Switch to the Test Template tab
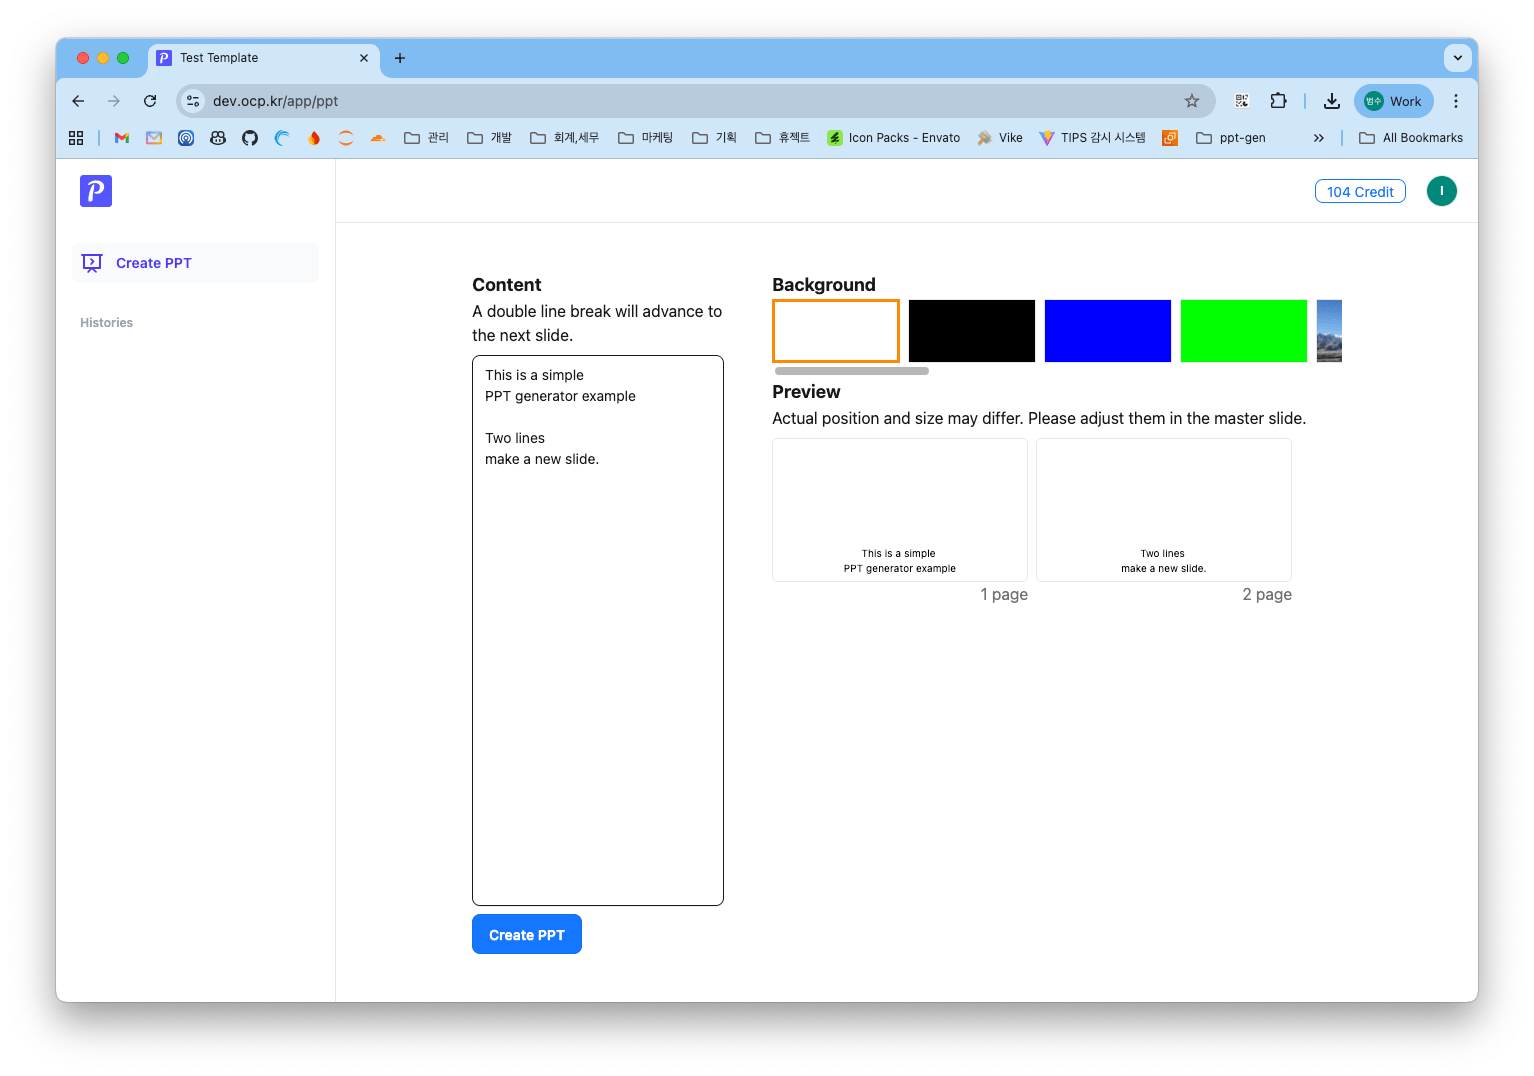Image resolution: width=1534 pixels, height=1076 pixels. point(255,58)
